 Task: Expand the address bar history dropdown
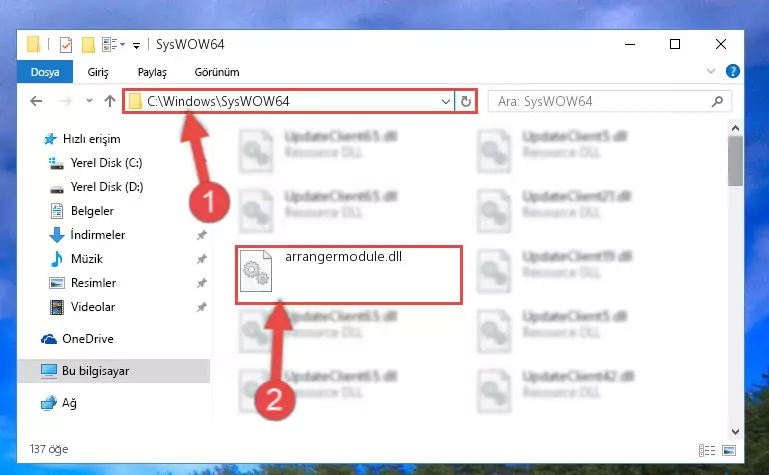(445, 101)
